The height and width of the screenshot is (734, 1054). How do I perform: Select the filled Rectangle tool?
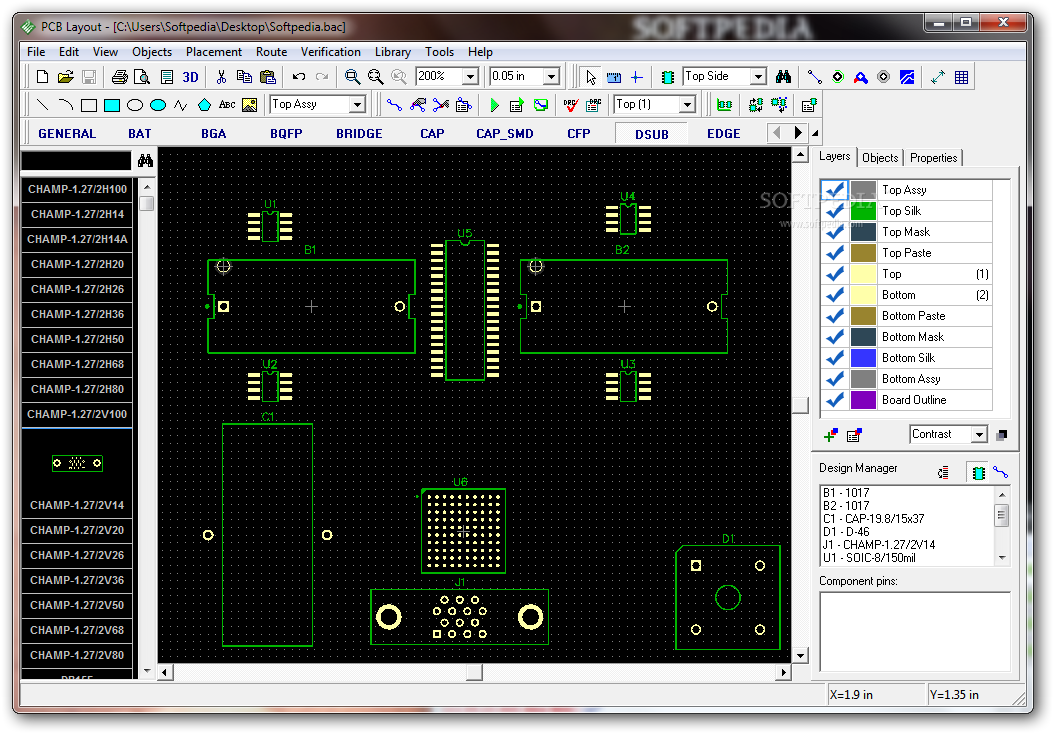point(112,105)
